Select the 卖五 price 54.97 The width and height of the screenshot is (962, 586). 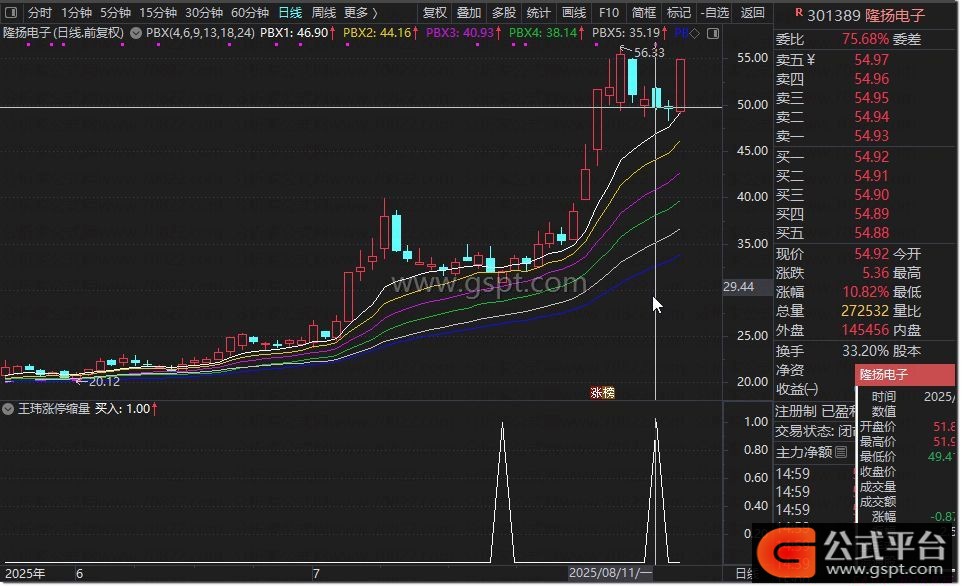[x=871, y=60]
